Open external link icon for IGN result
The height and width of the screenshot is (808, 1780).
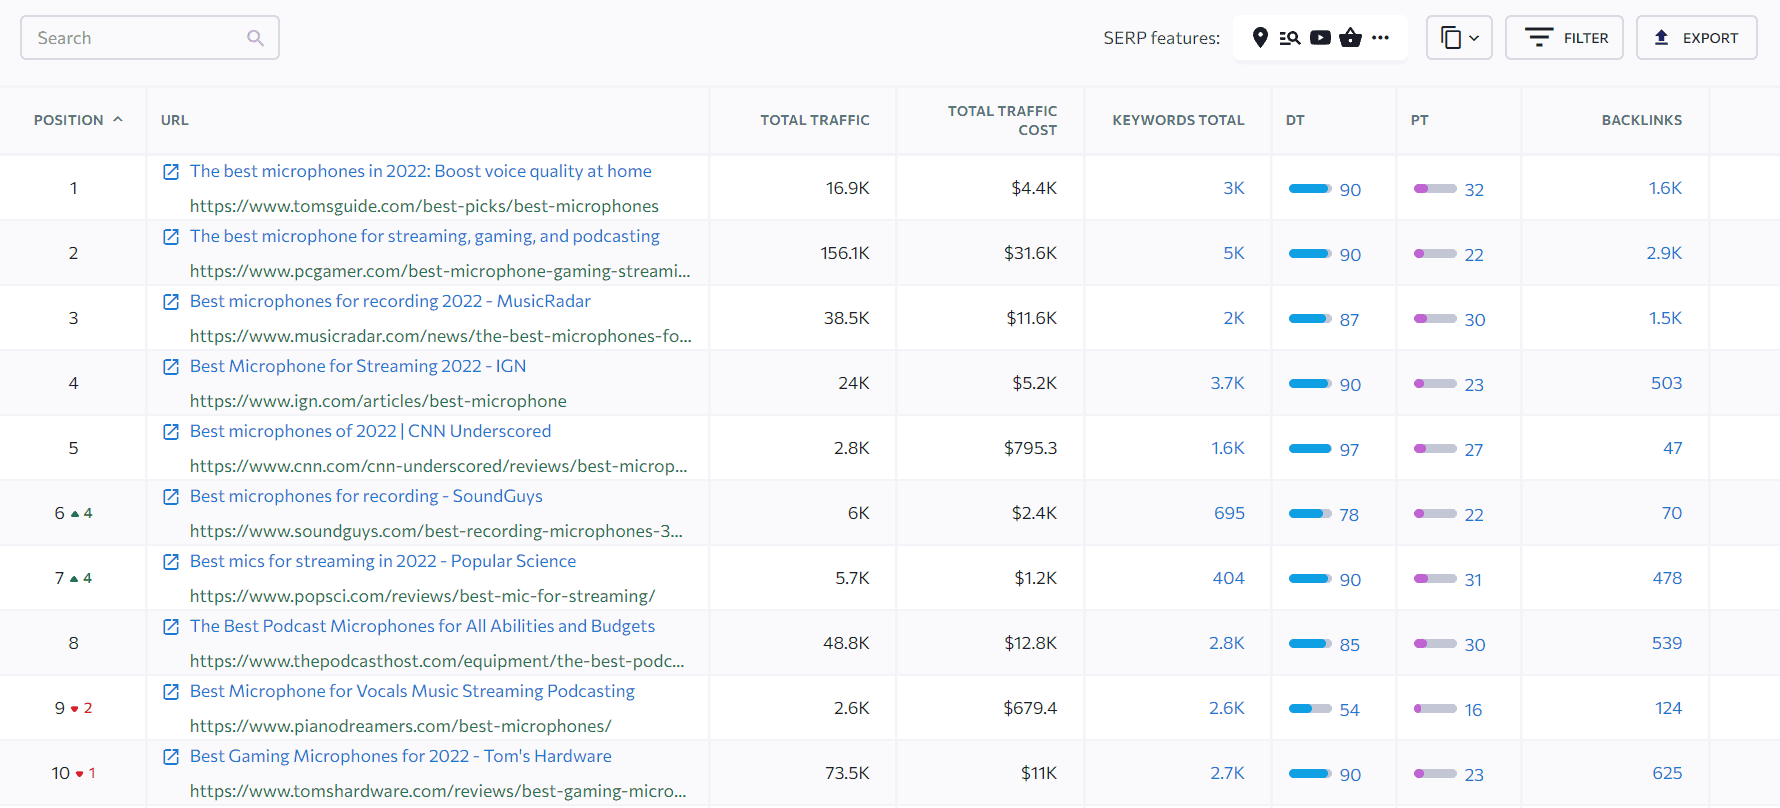click(x=171, y=367)
